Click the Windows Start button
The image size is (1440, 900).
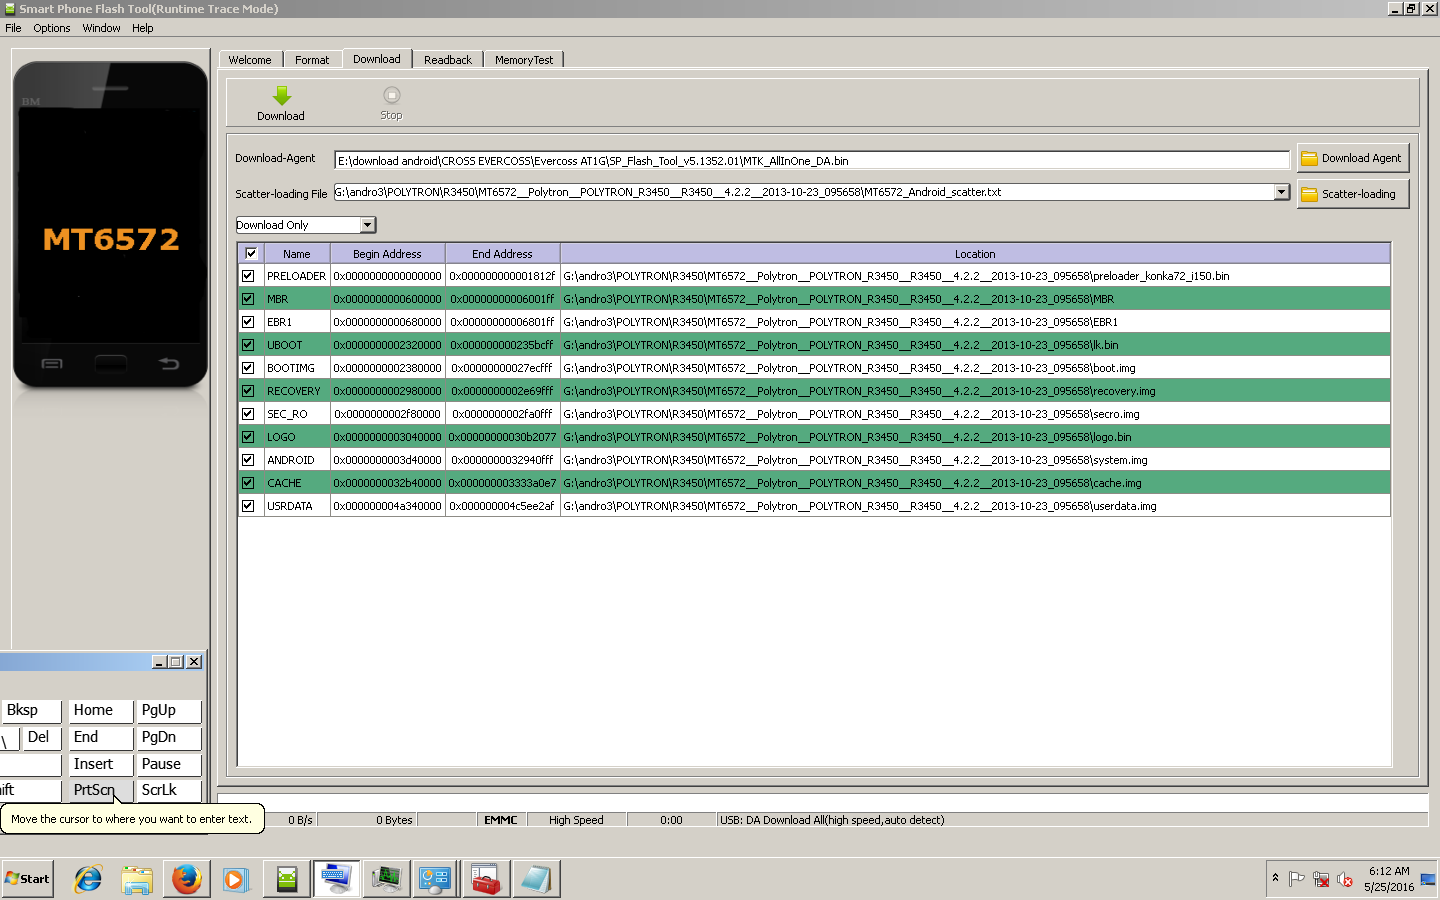28,879
